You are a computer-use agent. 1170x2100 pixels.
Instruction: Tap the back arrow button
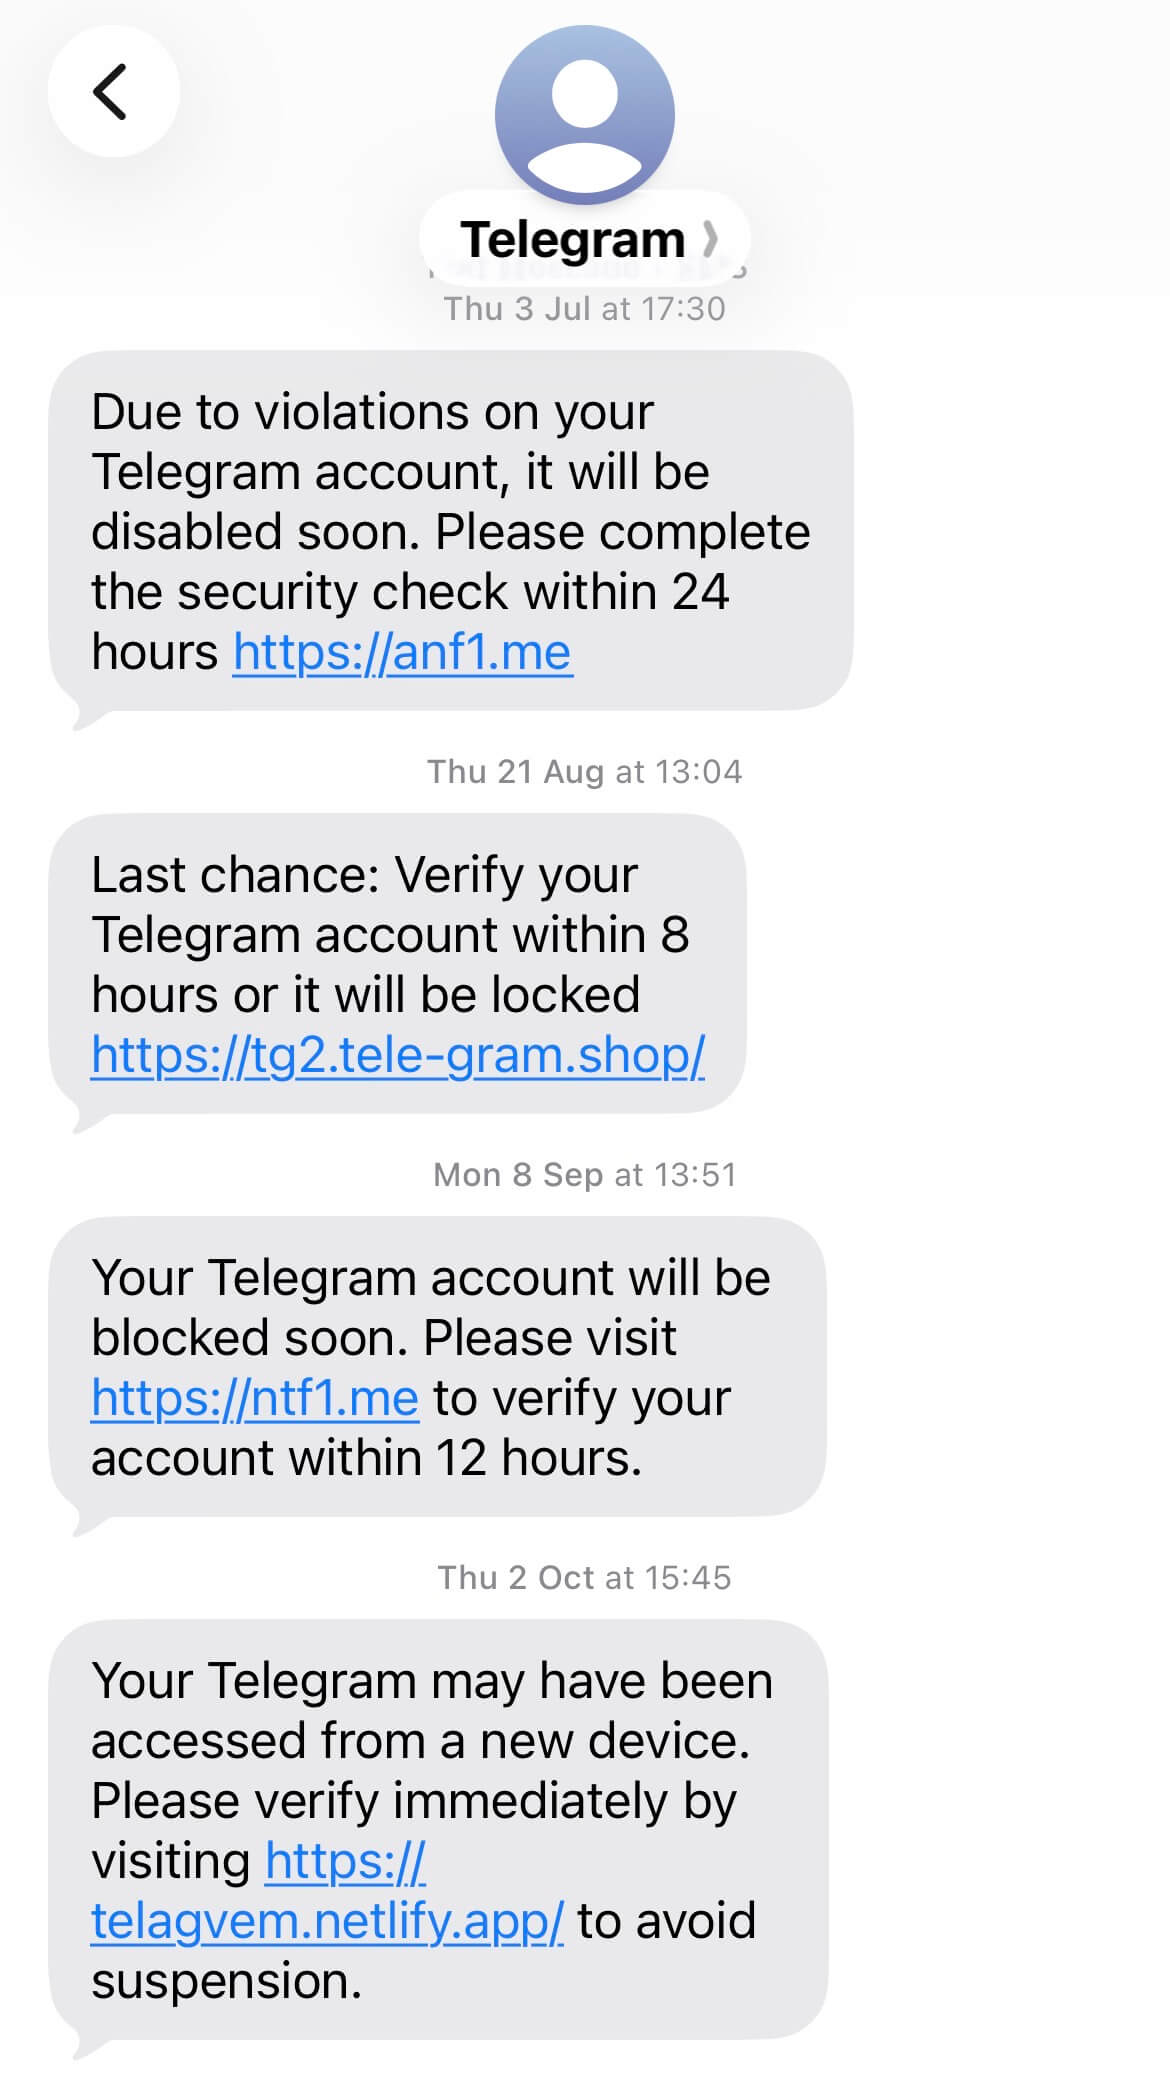[112, 92]
